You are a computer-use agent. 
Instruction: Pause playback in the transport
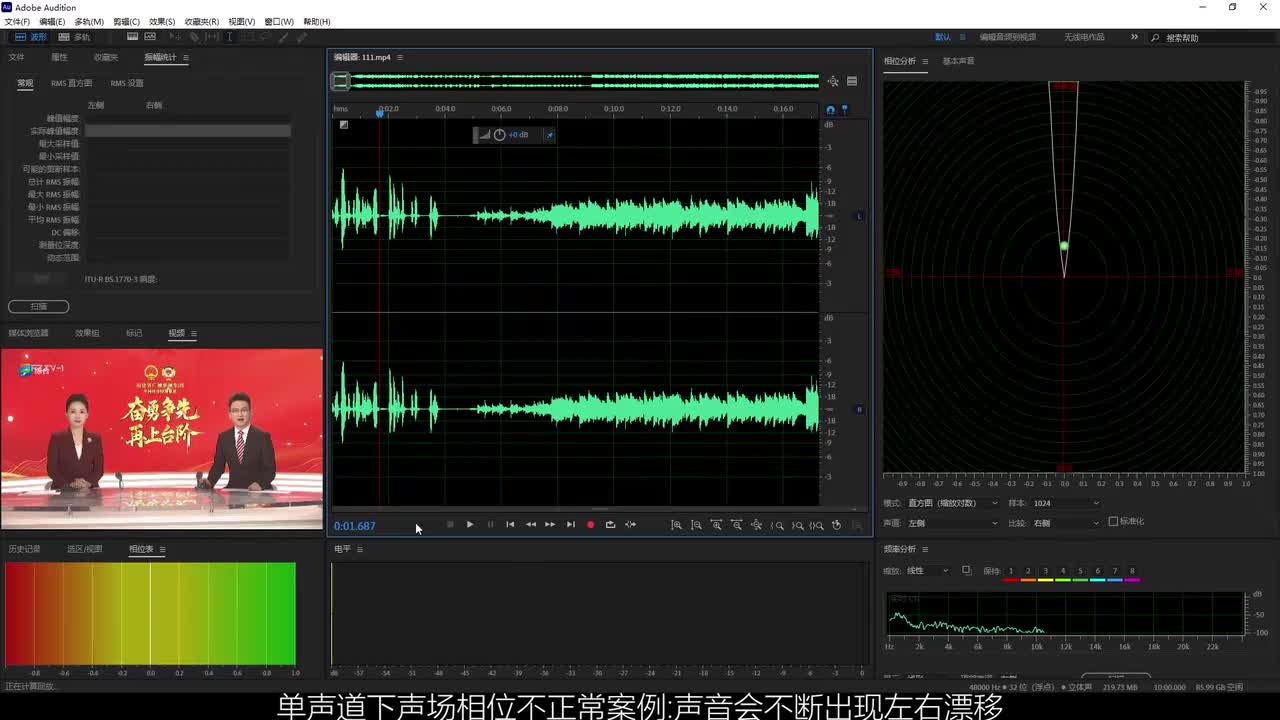tap(490, 525)
